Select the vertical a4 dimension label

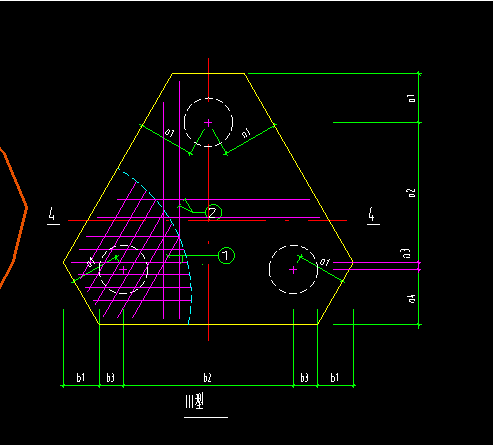pyautogui.click(x=412, y=299)
